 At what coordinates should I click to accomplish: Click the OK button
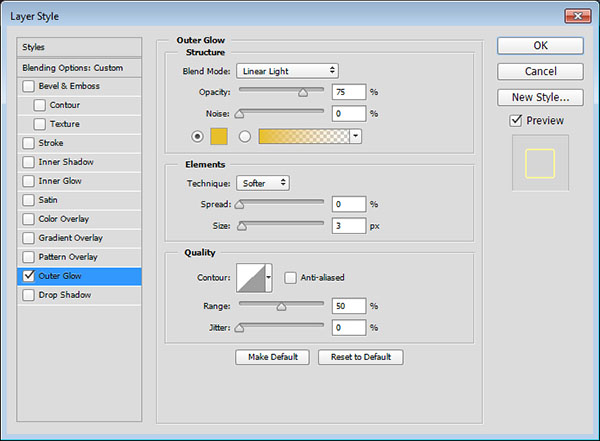coord(540,45)
